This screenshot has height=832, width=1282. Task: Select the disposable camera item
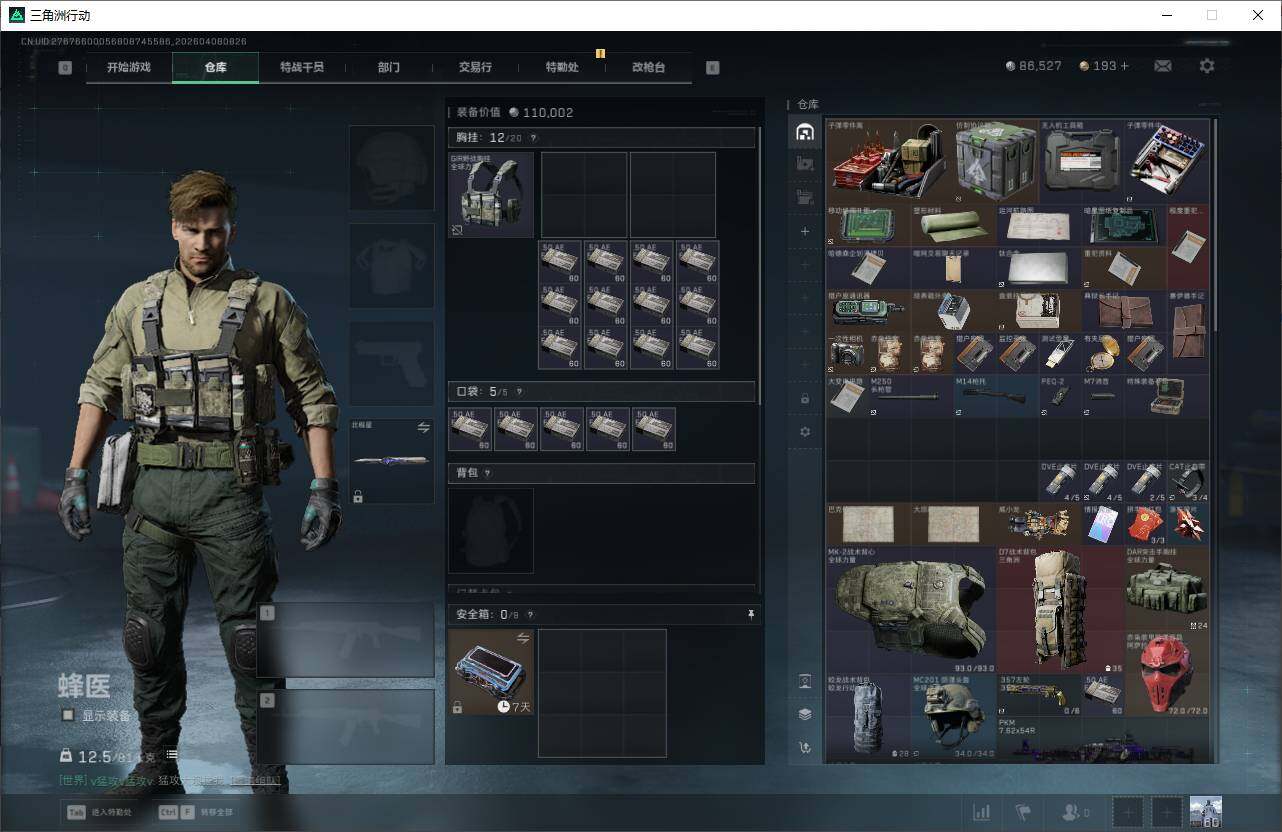pyautogui.click(x=847, y=354)
